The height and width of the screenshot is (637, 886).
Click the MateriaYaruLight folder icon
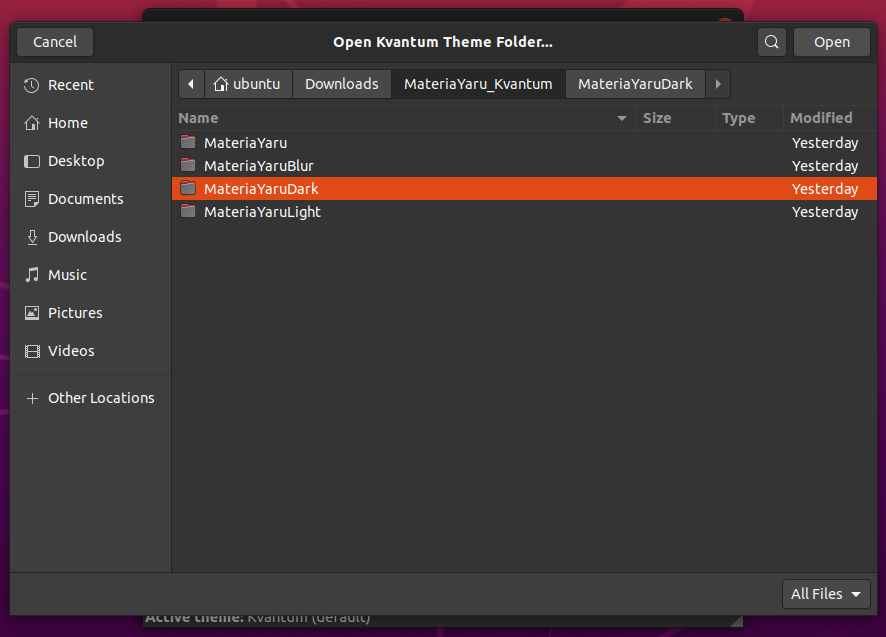click(188, 211)
